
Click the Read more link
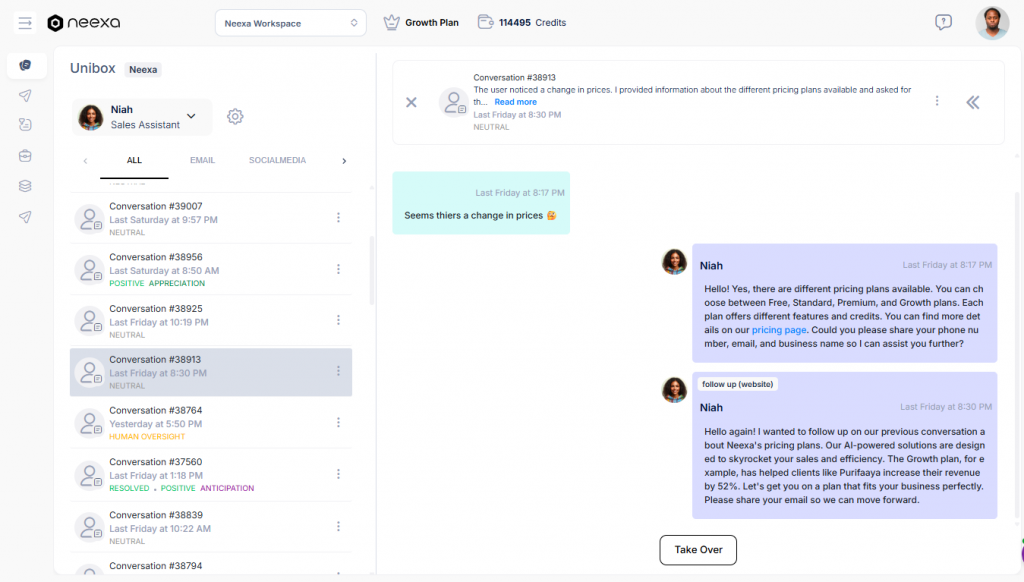click(x=515, y=102)
